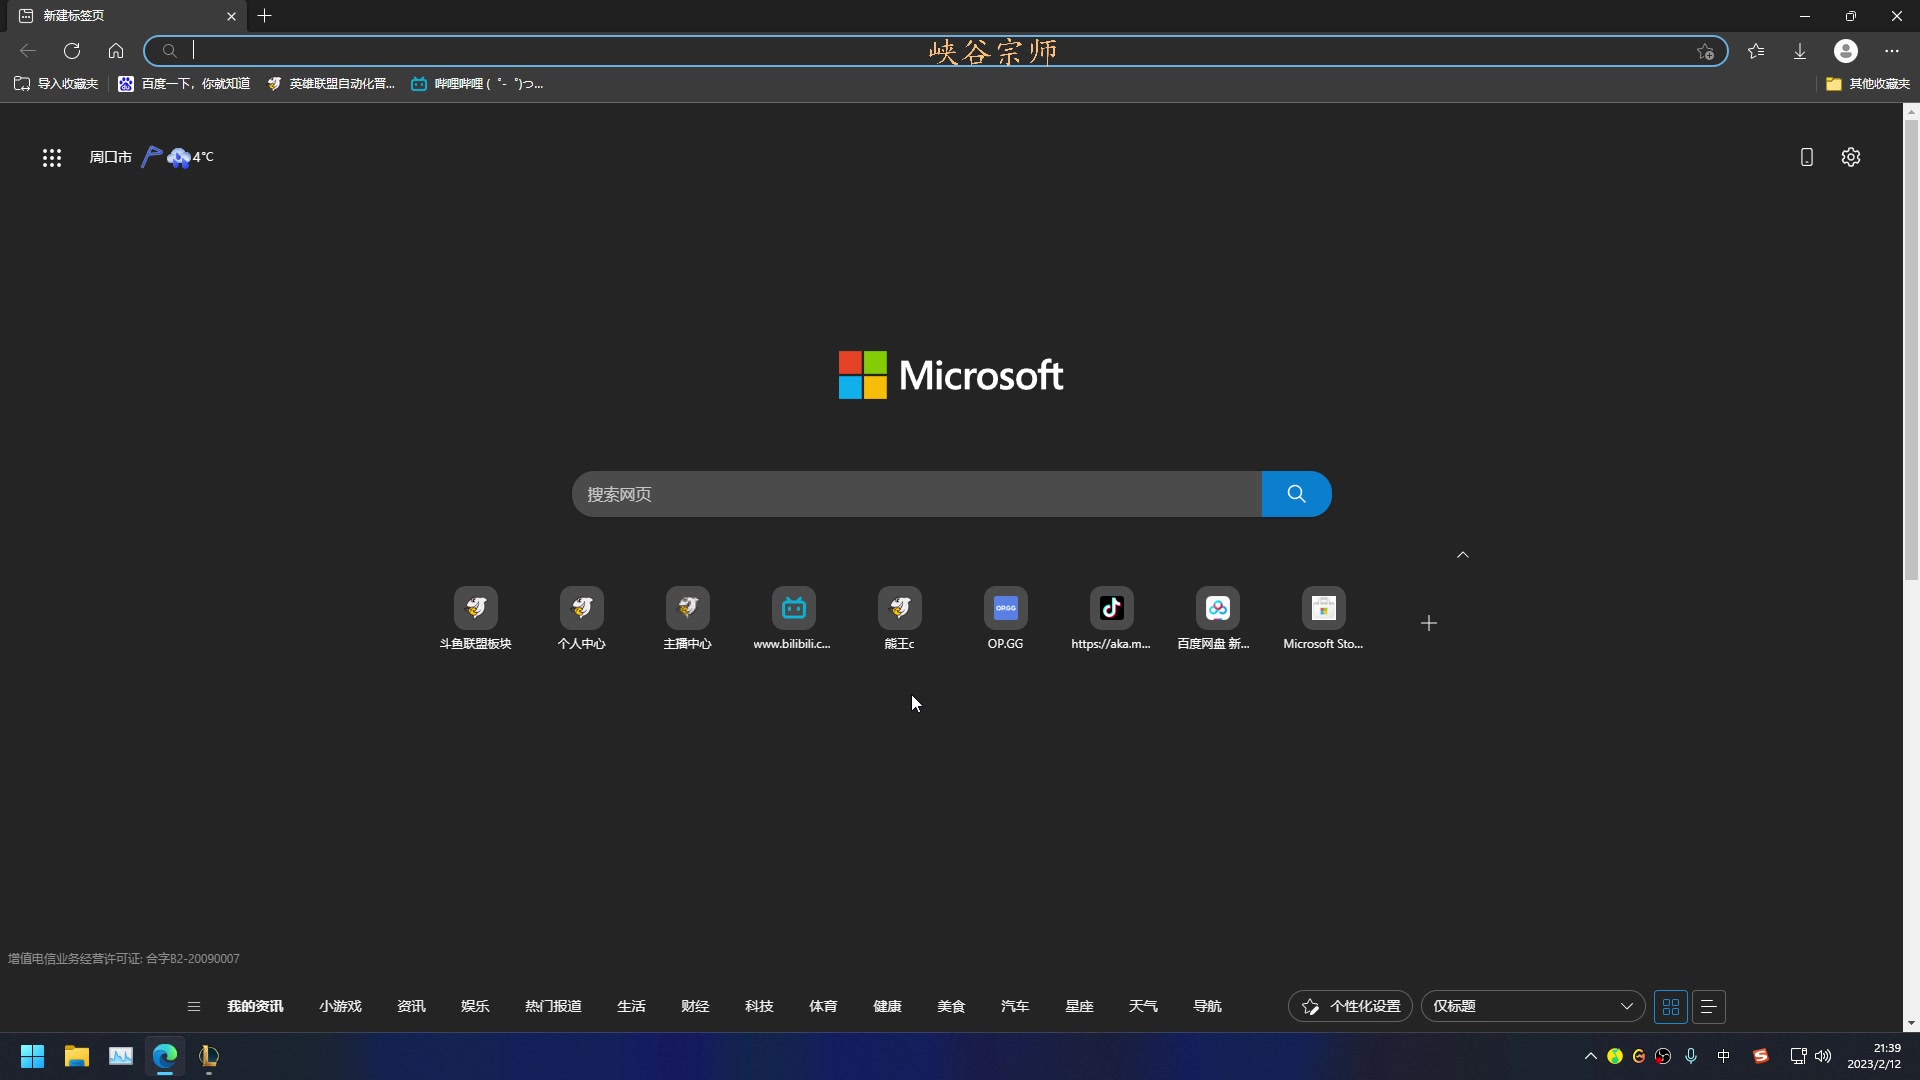Expand the 仅标题 layout dropdown

1532,1007
